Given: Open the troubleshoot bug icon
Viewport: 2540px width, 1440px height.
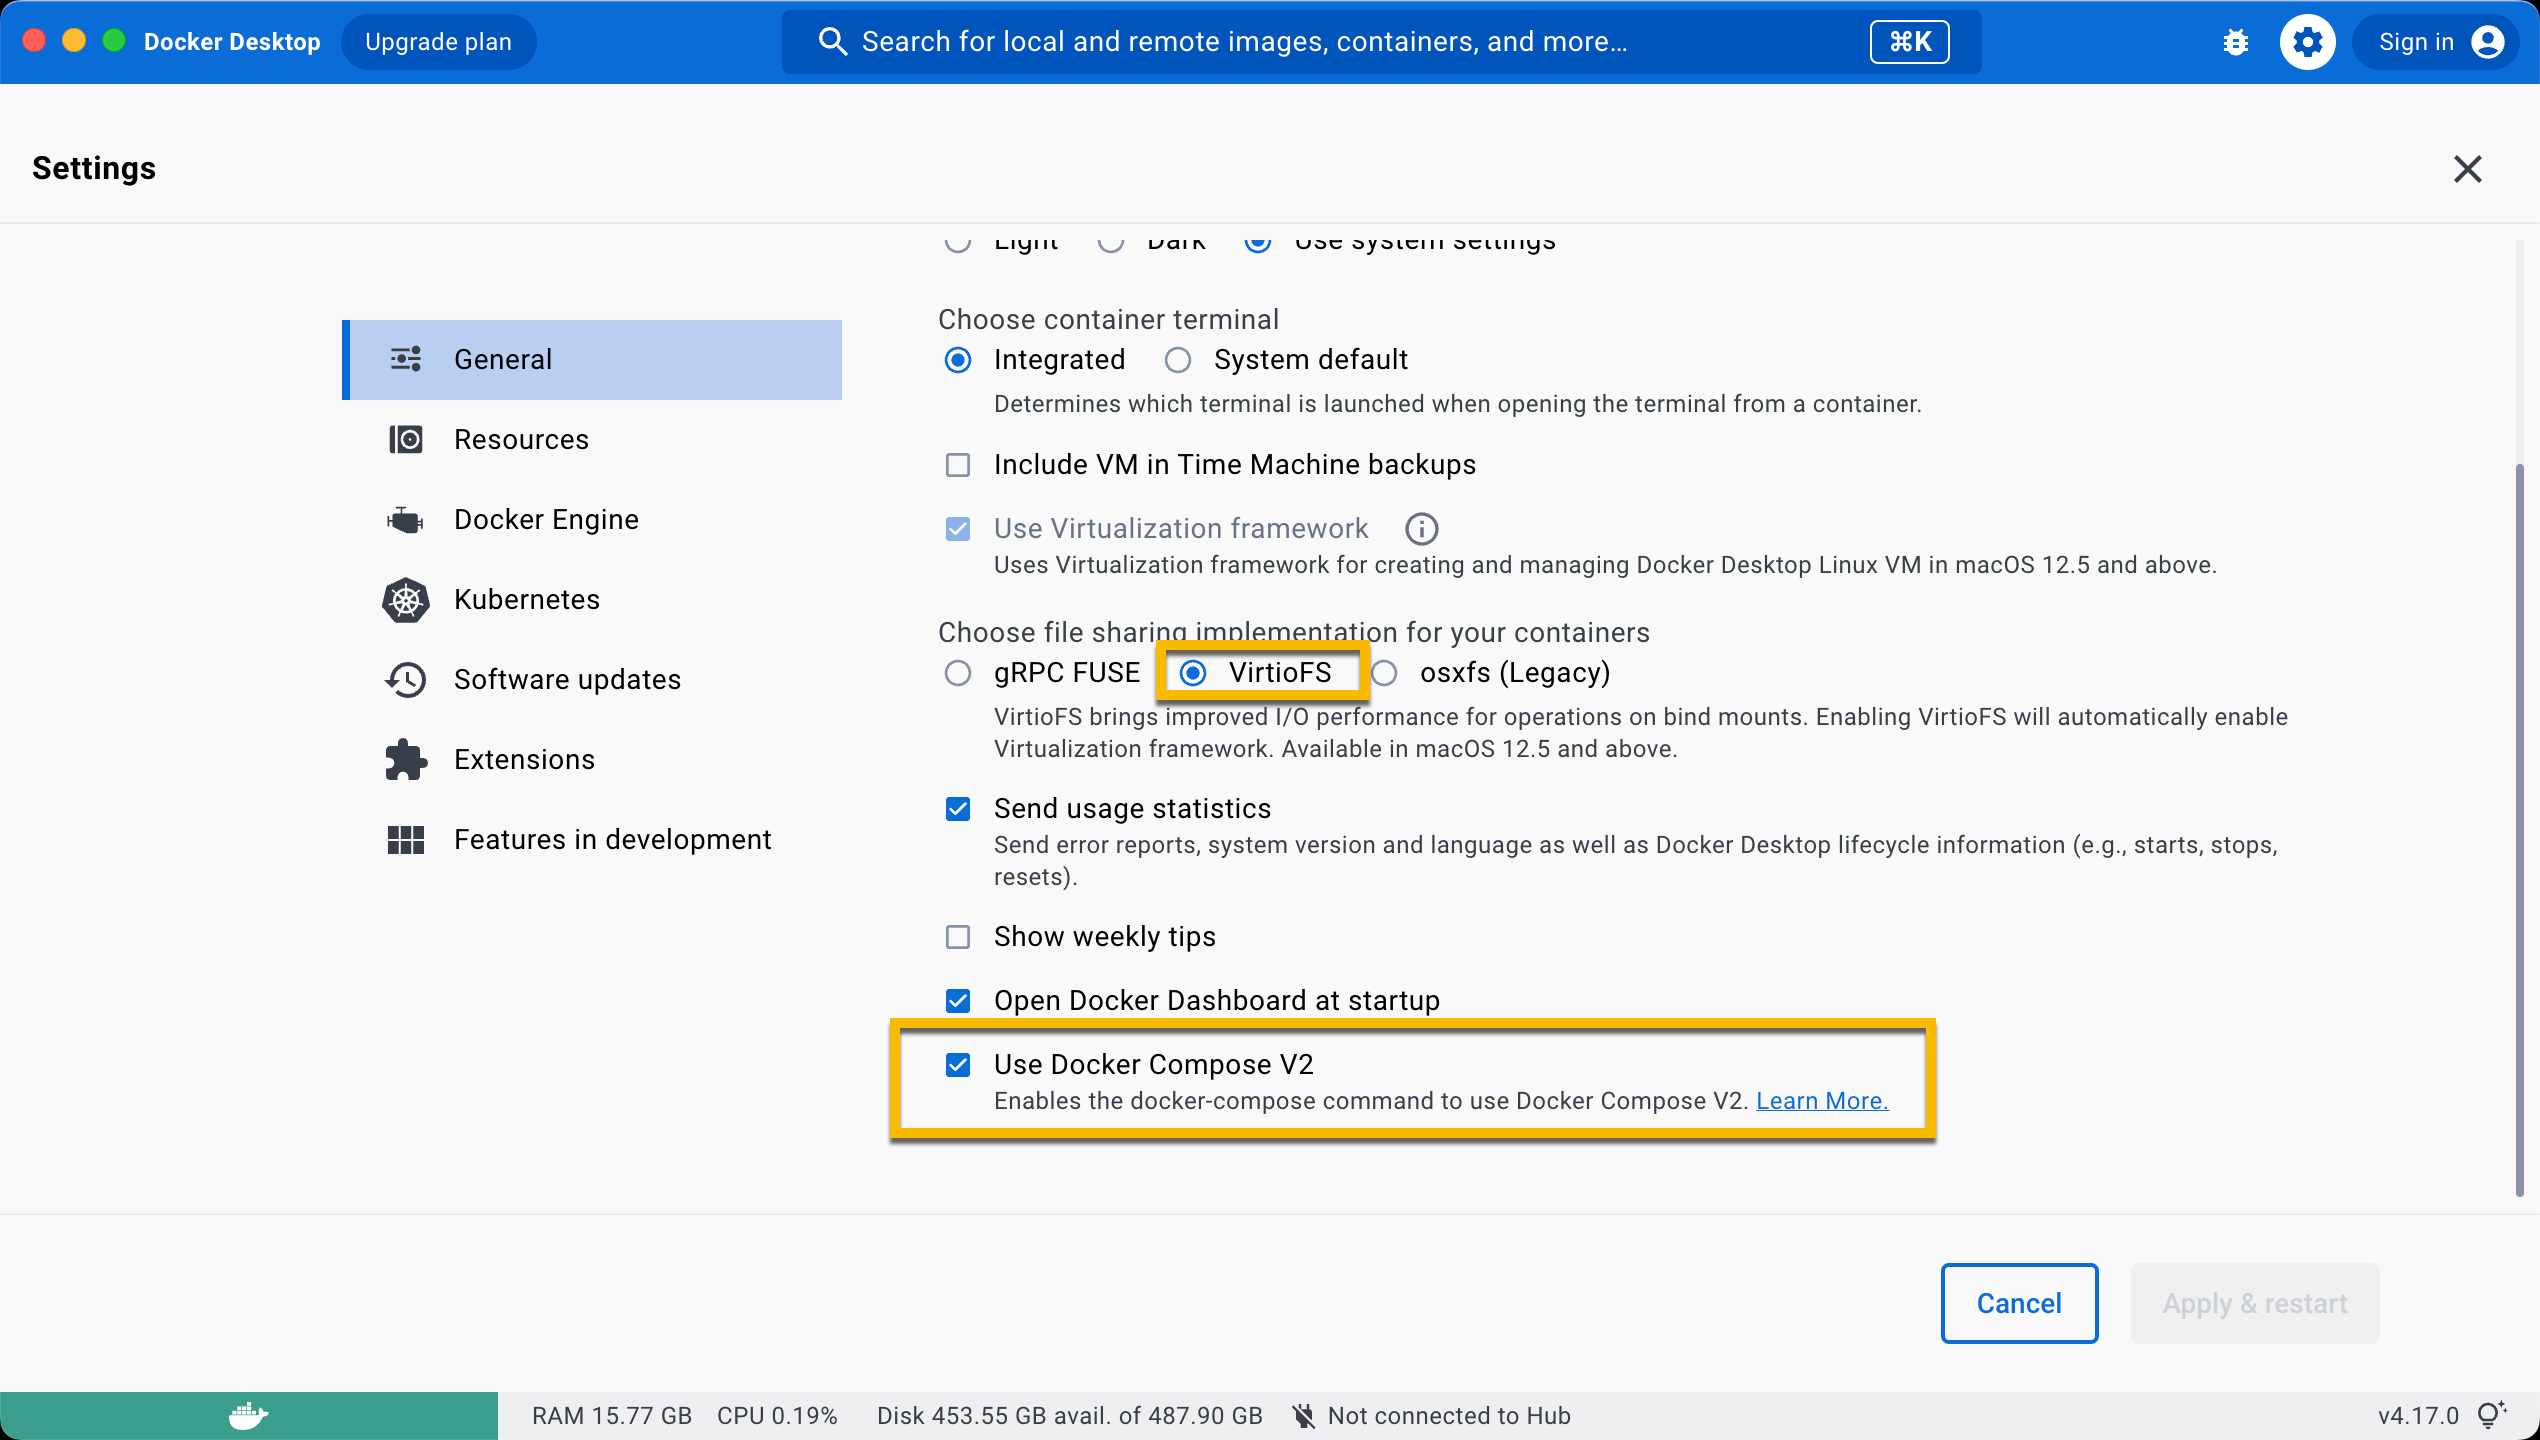Looking at the screenshot, I should 2236,42.
